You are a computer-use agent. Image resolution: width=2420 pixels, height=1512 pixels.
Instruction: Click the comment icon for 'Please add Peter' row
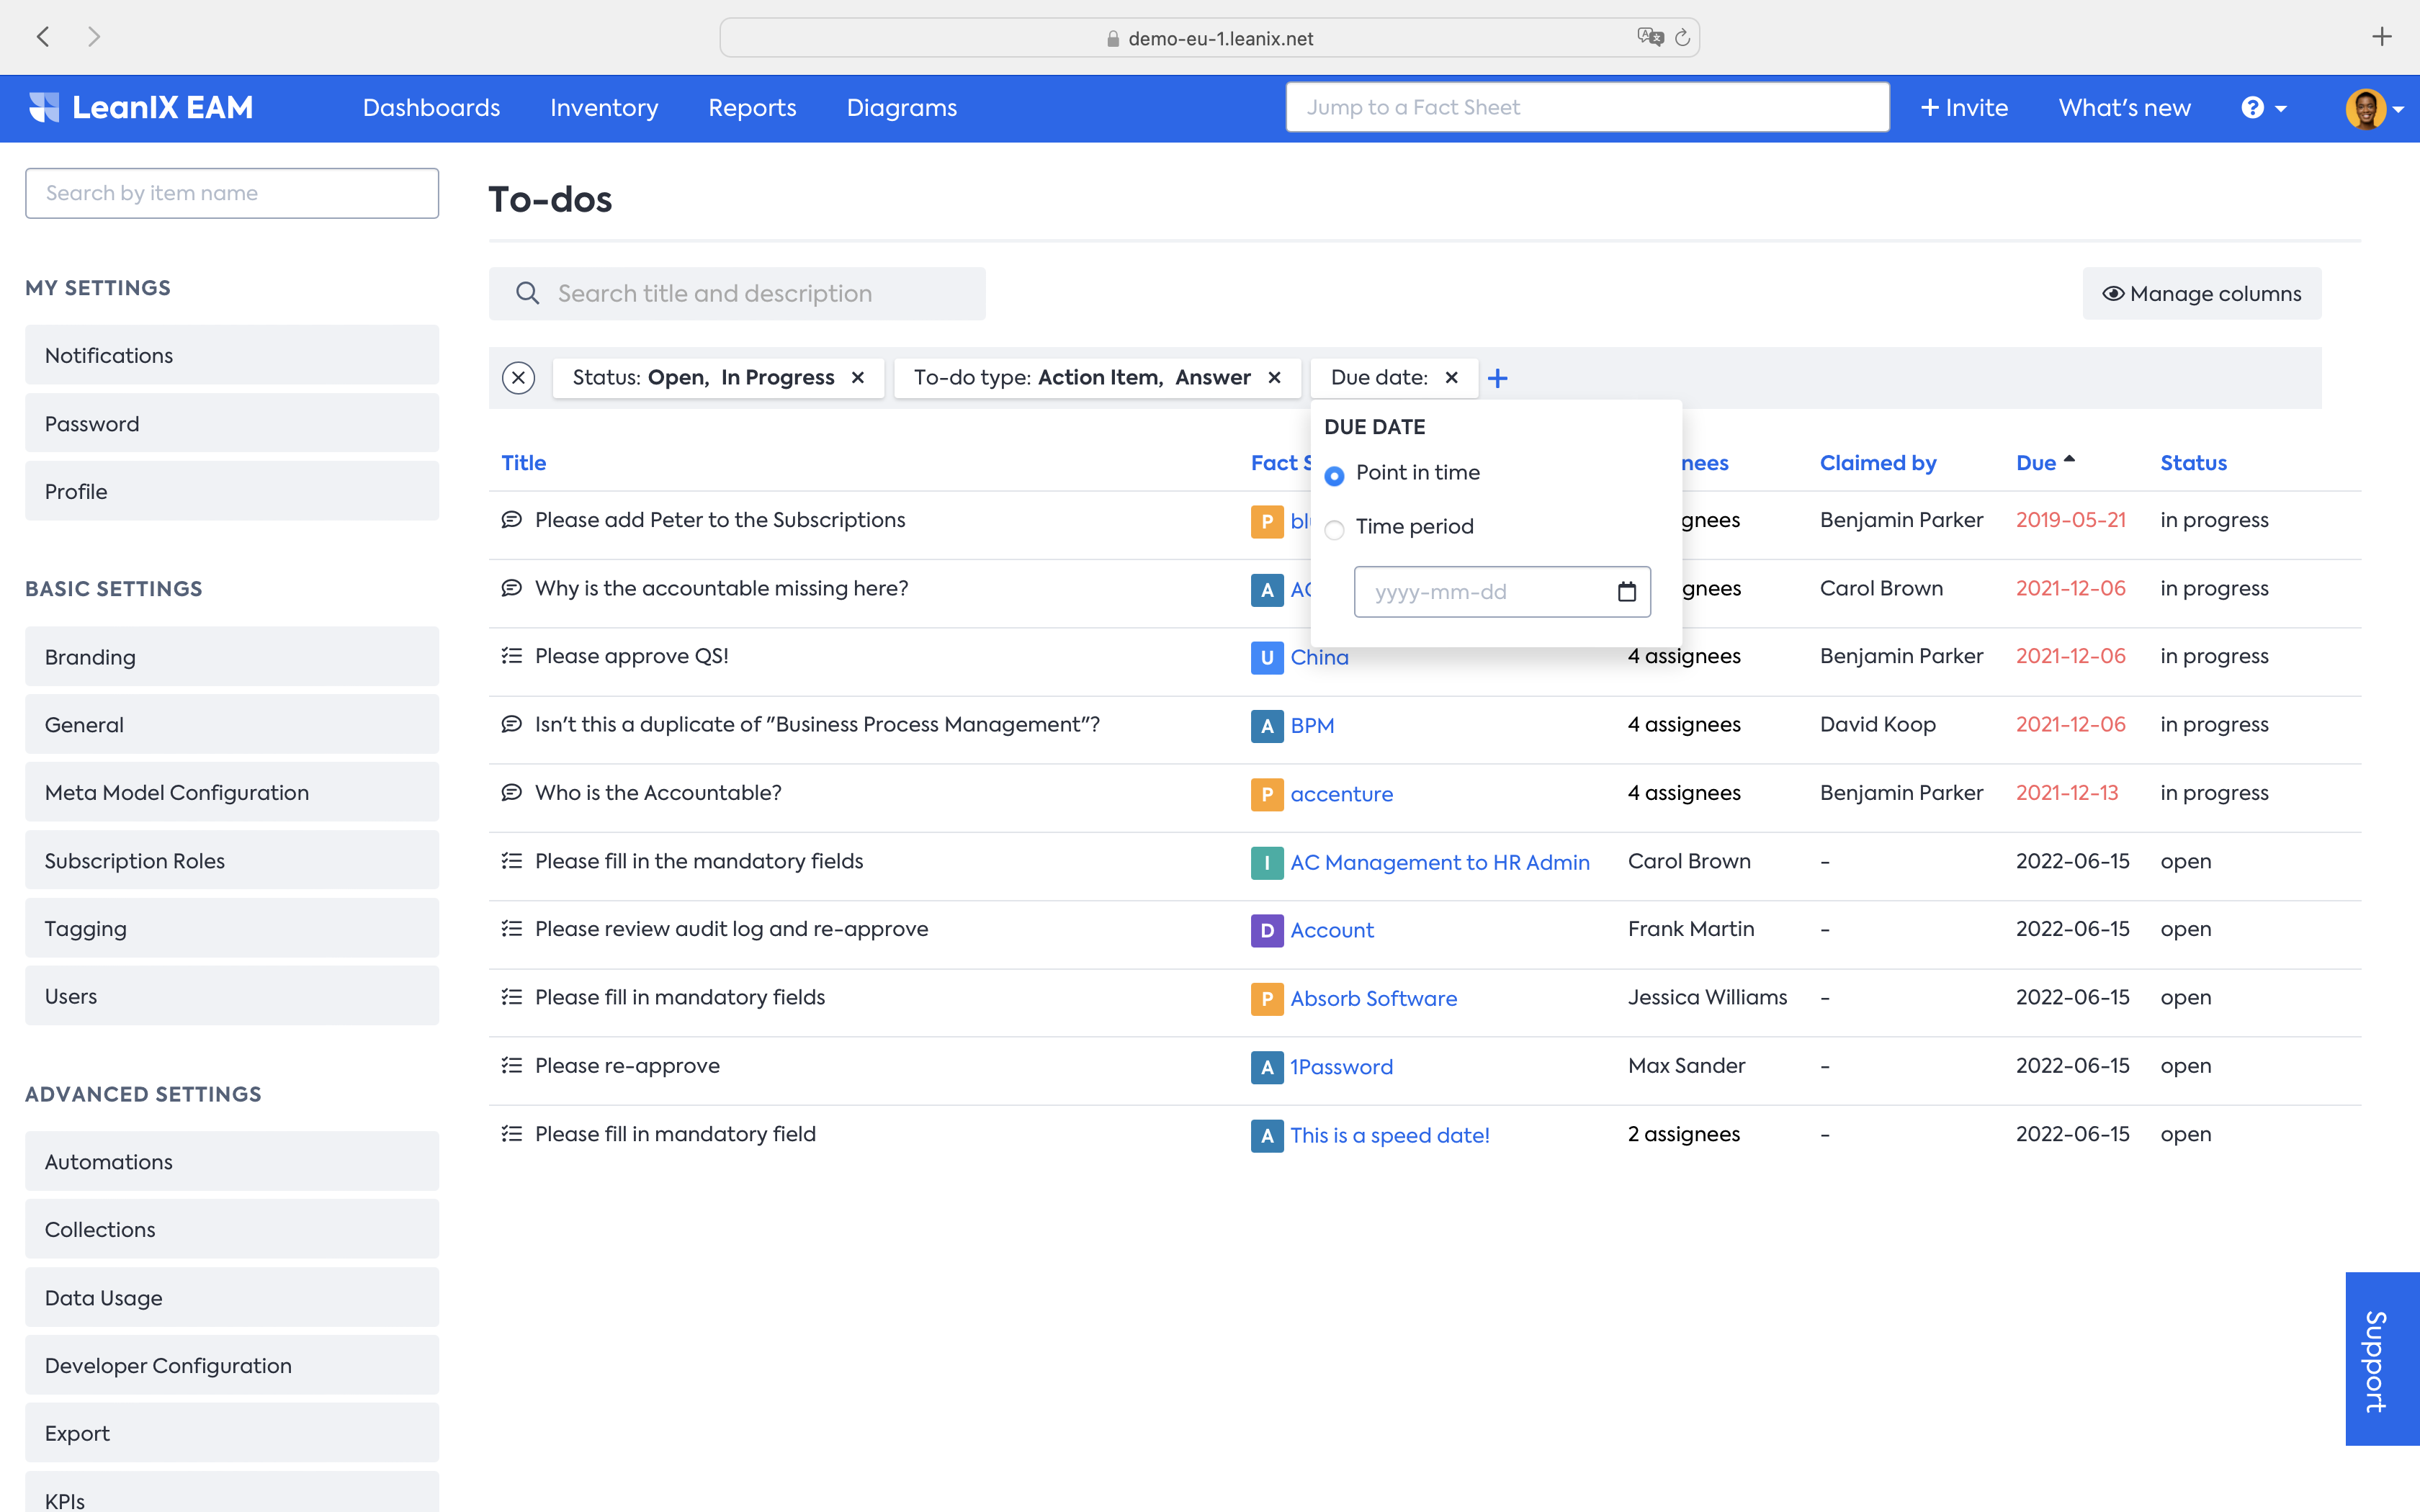(x=511, y=520)
